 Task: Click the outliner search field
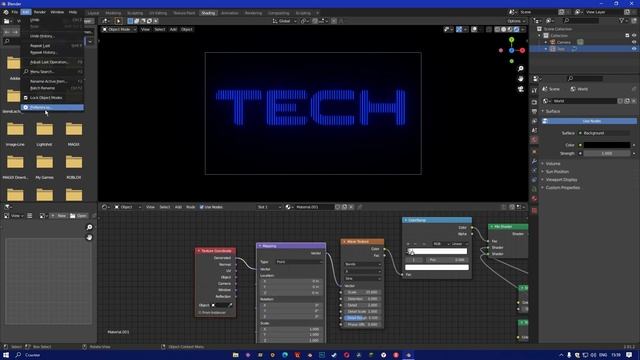[581, 20]
